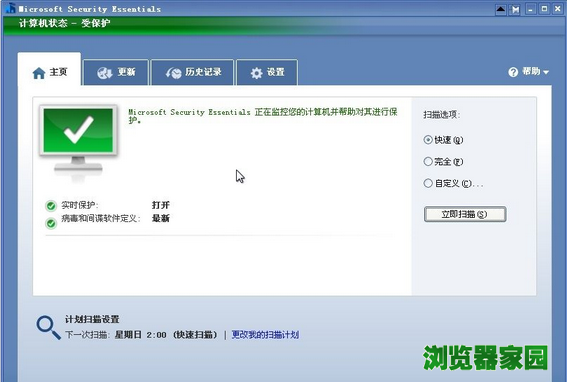The height and width of the screenshot is (382, 567).
Task: Click the 最新 definitions value
Action: 161,218
